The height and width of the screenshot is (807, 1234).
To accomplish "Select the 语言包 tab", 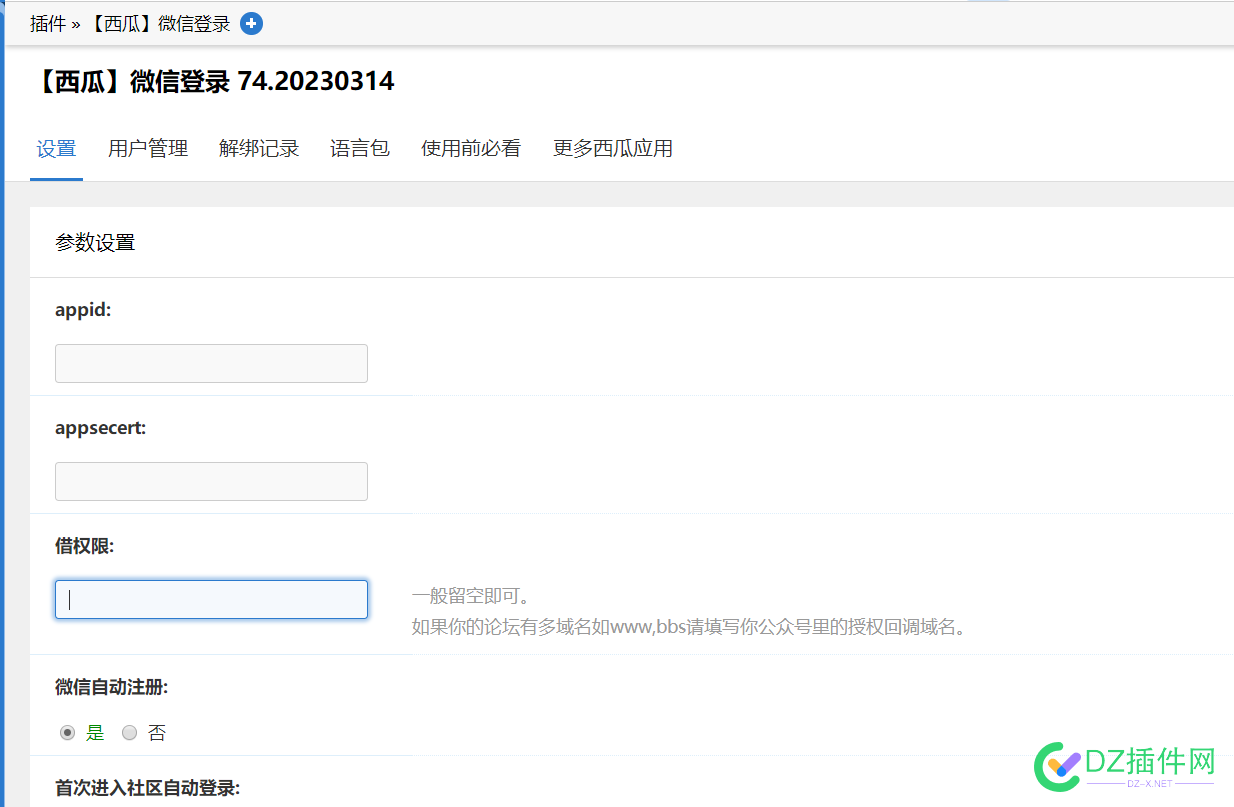I will click(x=360, y=149).
